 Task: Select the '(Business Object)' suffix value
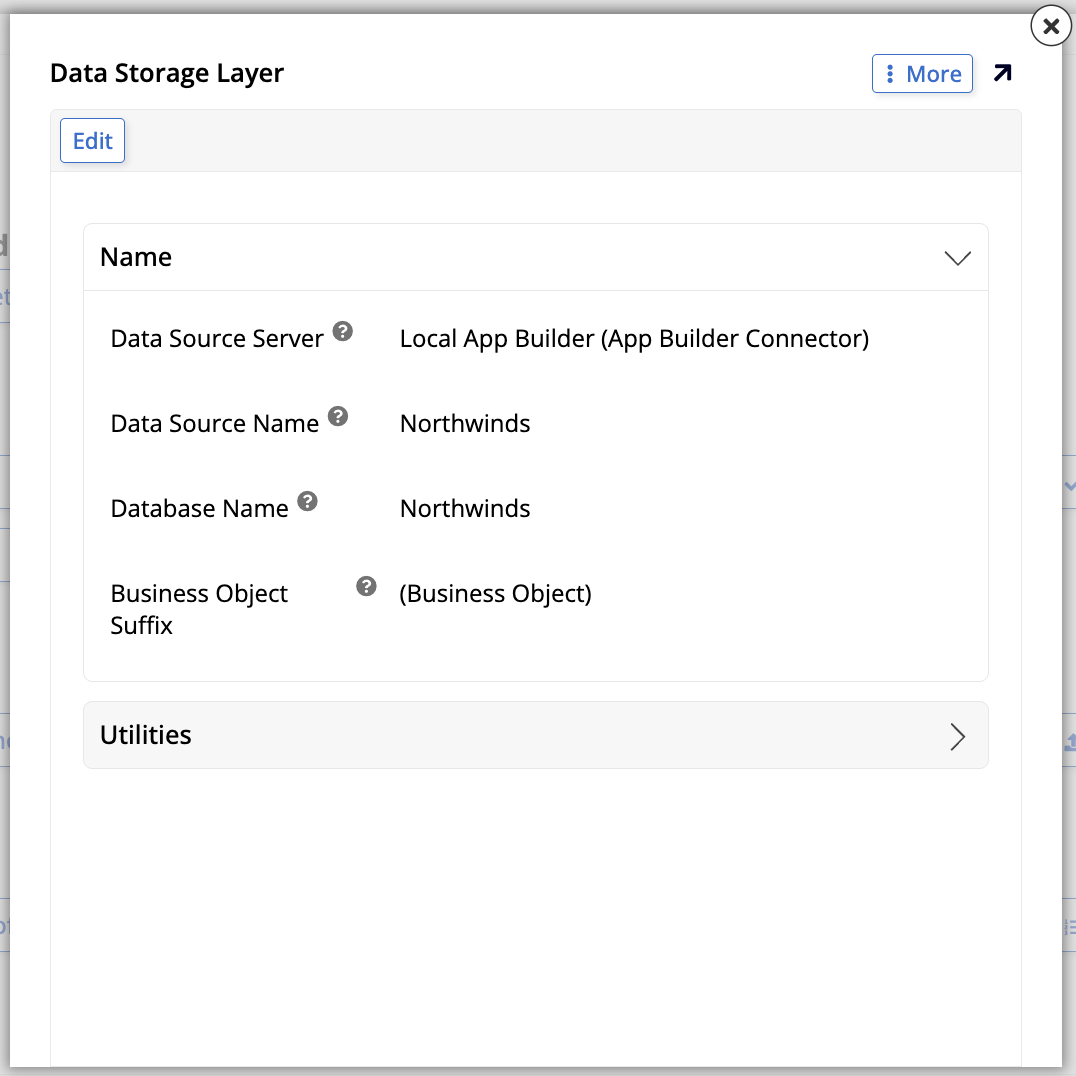[495, 594]
